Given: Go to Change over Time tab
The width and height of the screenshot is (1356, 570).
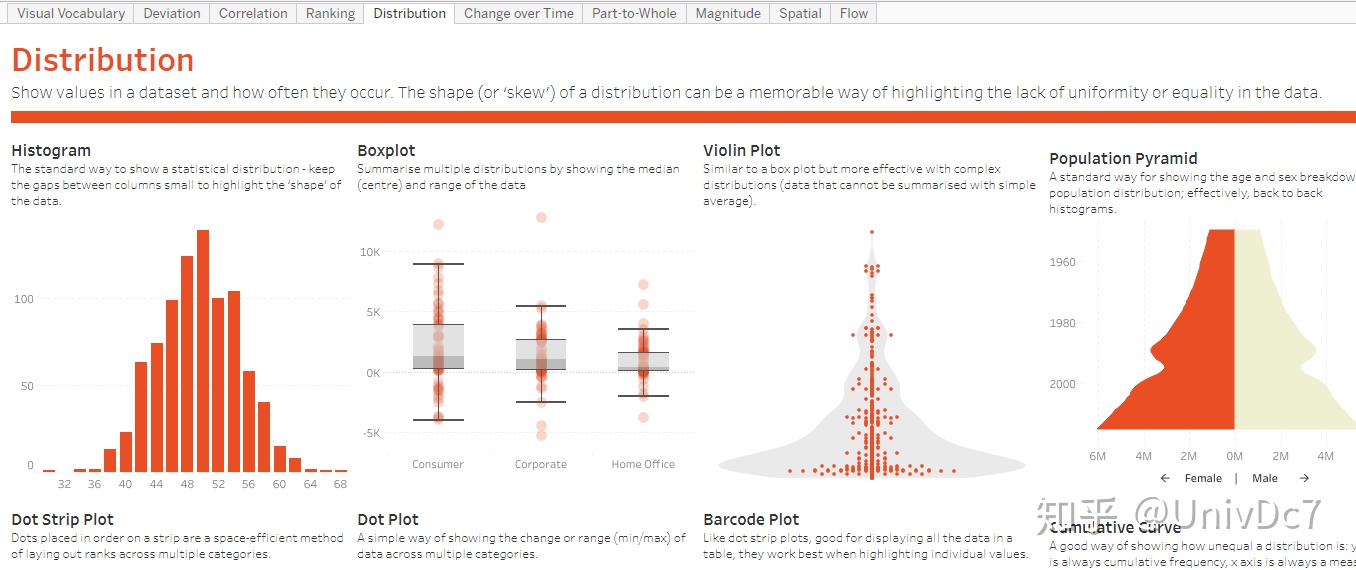Looking at the screenshot, I should 519,13.
